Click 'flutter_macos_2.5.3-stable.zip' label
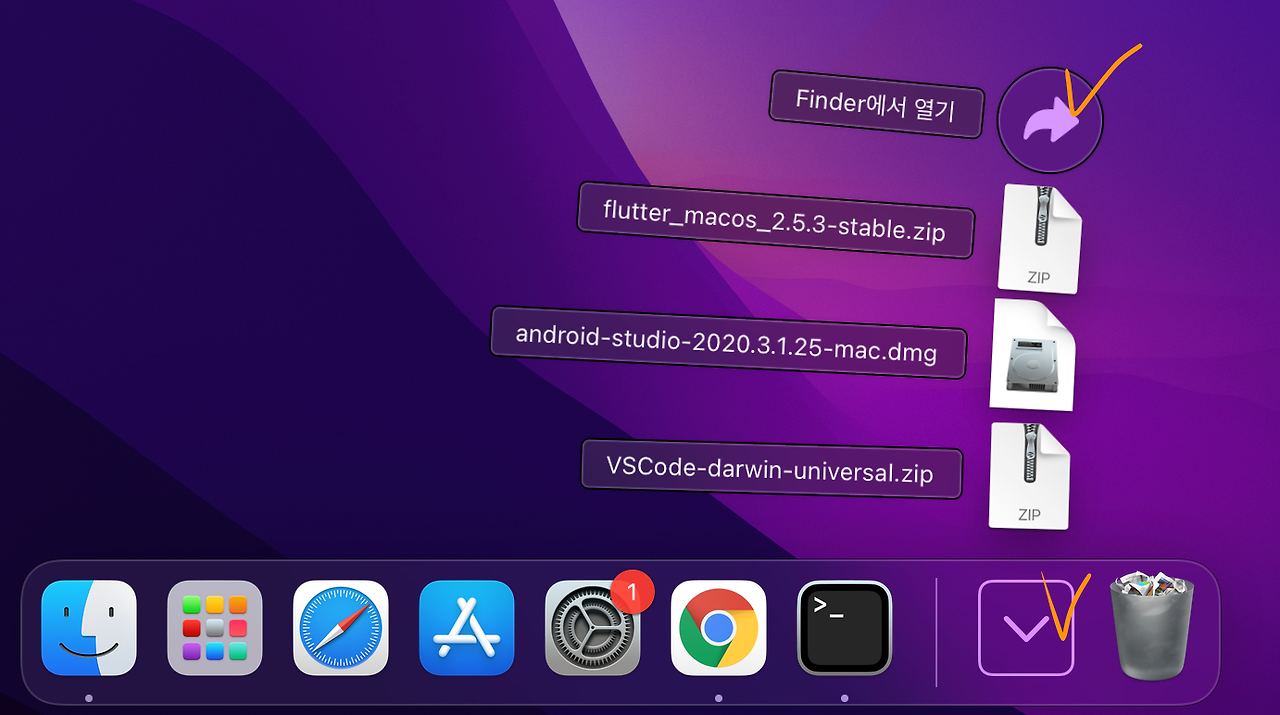This screenshot has width=1280, height=715. [775, 220]
